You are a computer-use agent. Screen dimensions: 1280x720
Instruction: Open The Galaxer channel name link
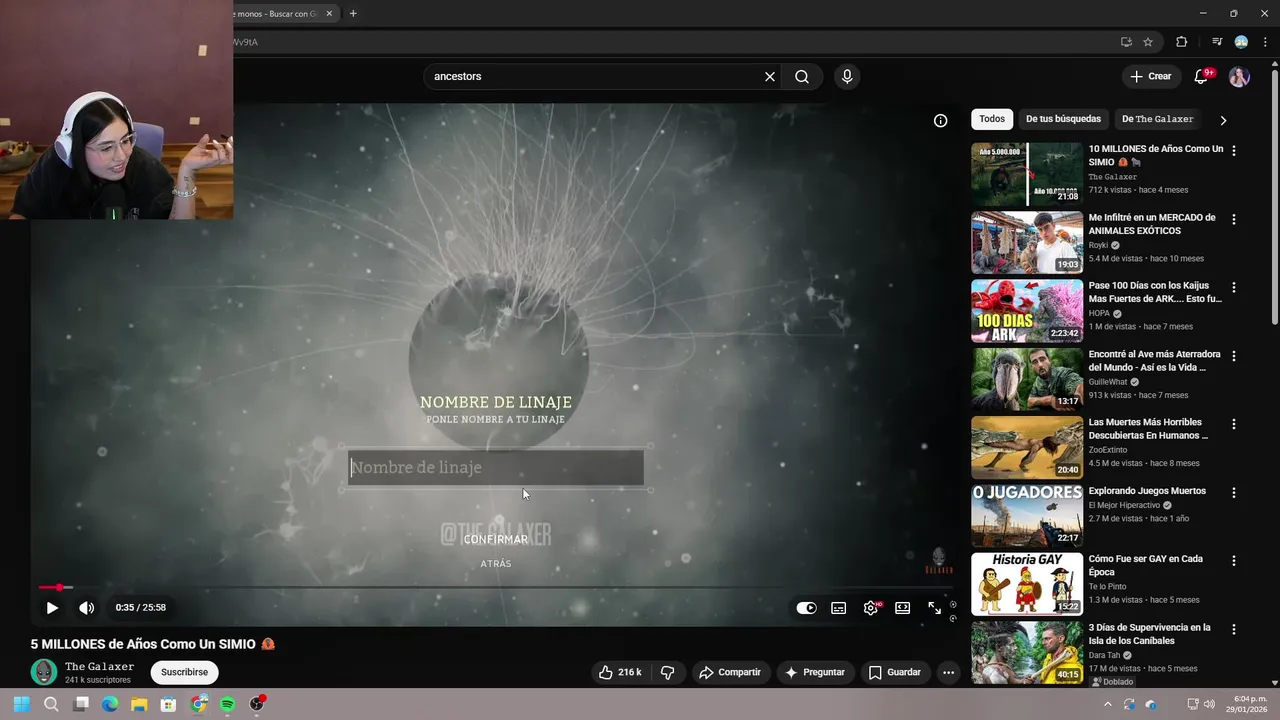99,667
